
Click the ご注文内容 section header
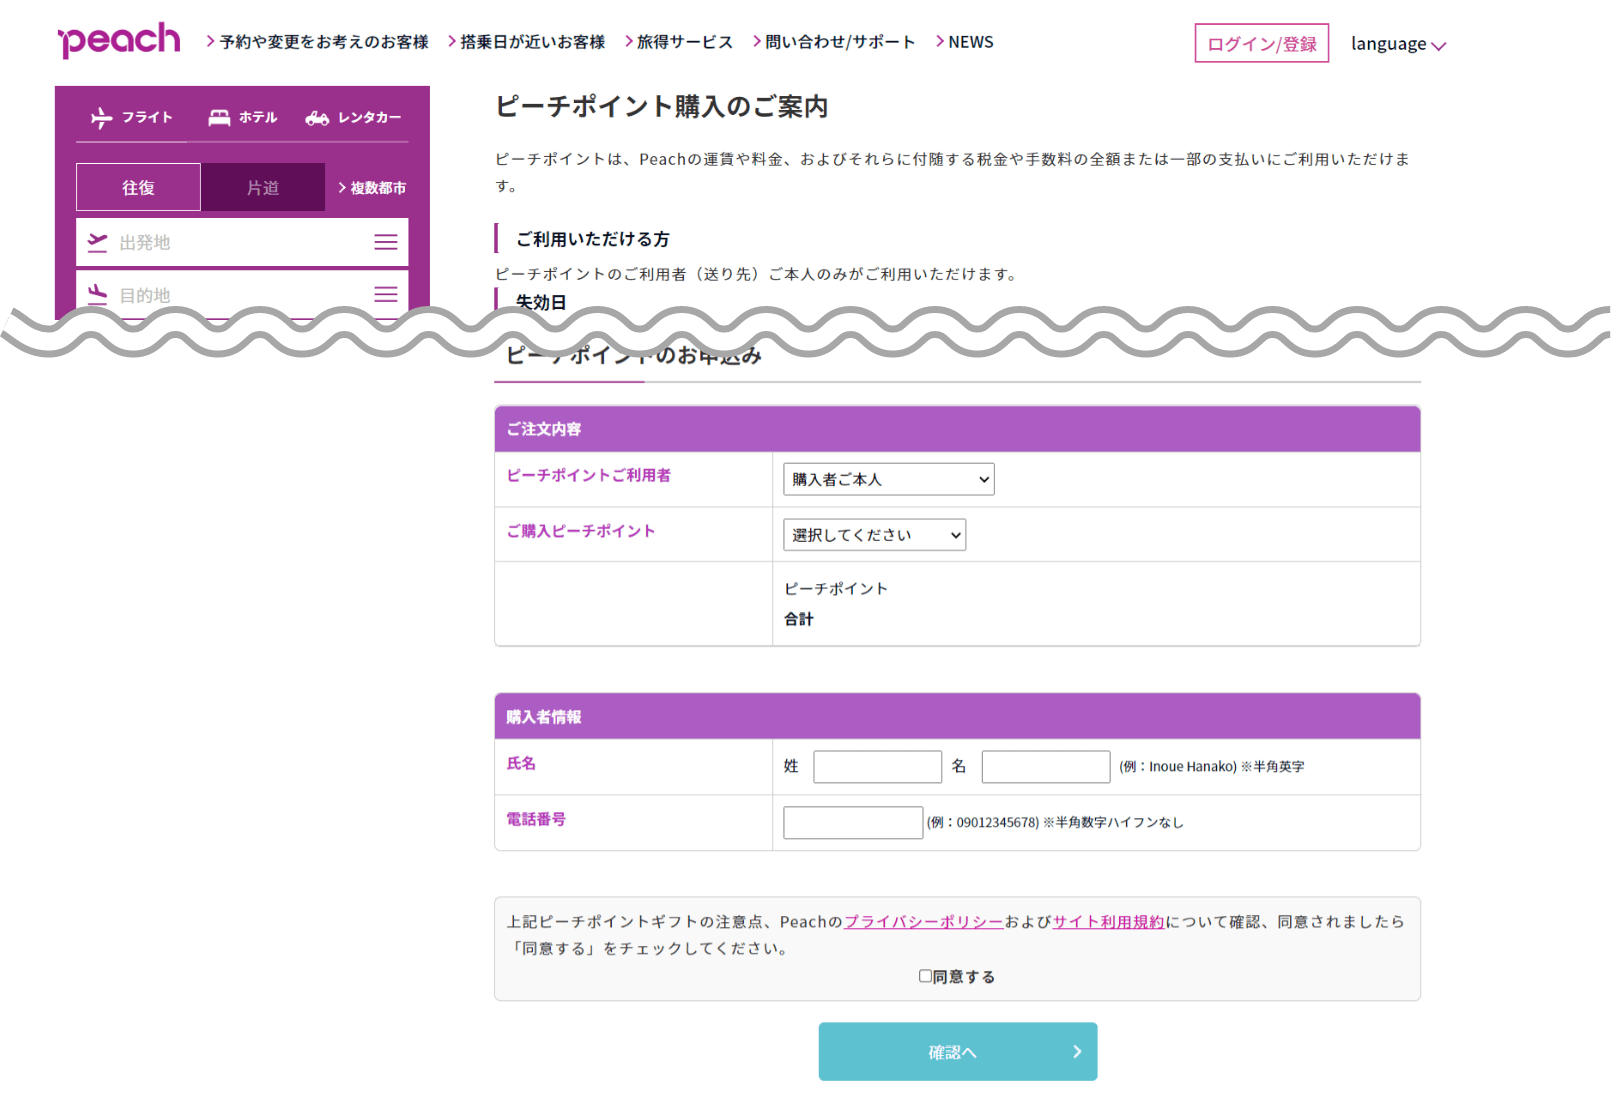957,429
